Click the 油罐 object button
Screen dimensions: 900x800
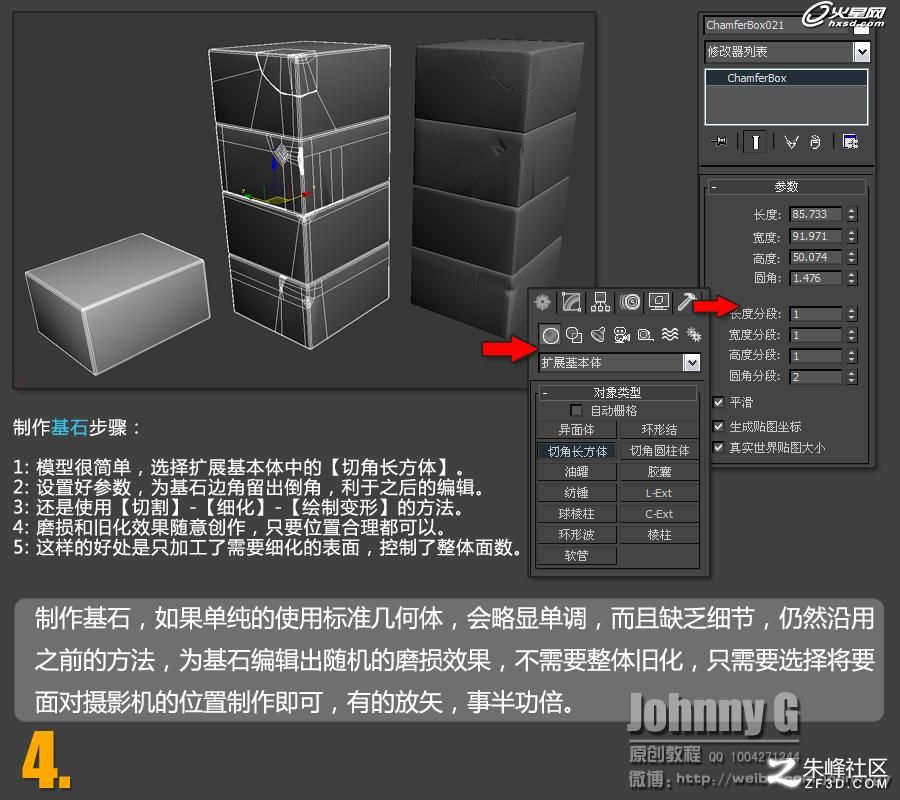click(x=576, y=472)
